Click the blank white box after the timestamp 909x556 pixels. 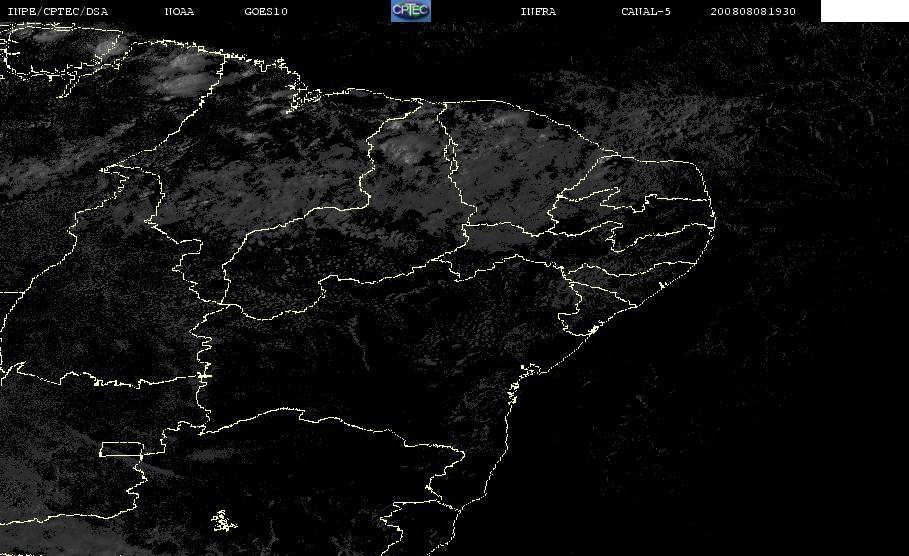tap(864, 10)
